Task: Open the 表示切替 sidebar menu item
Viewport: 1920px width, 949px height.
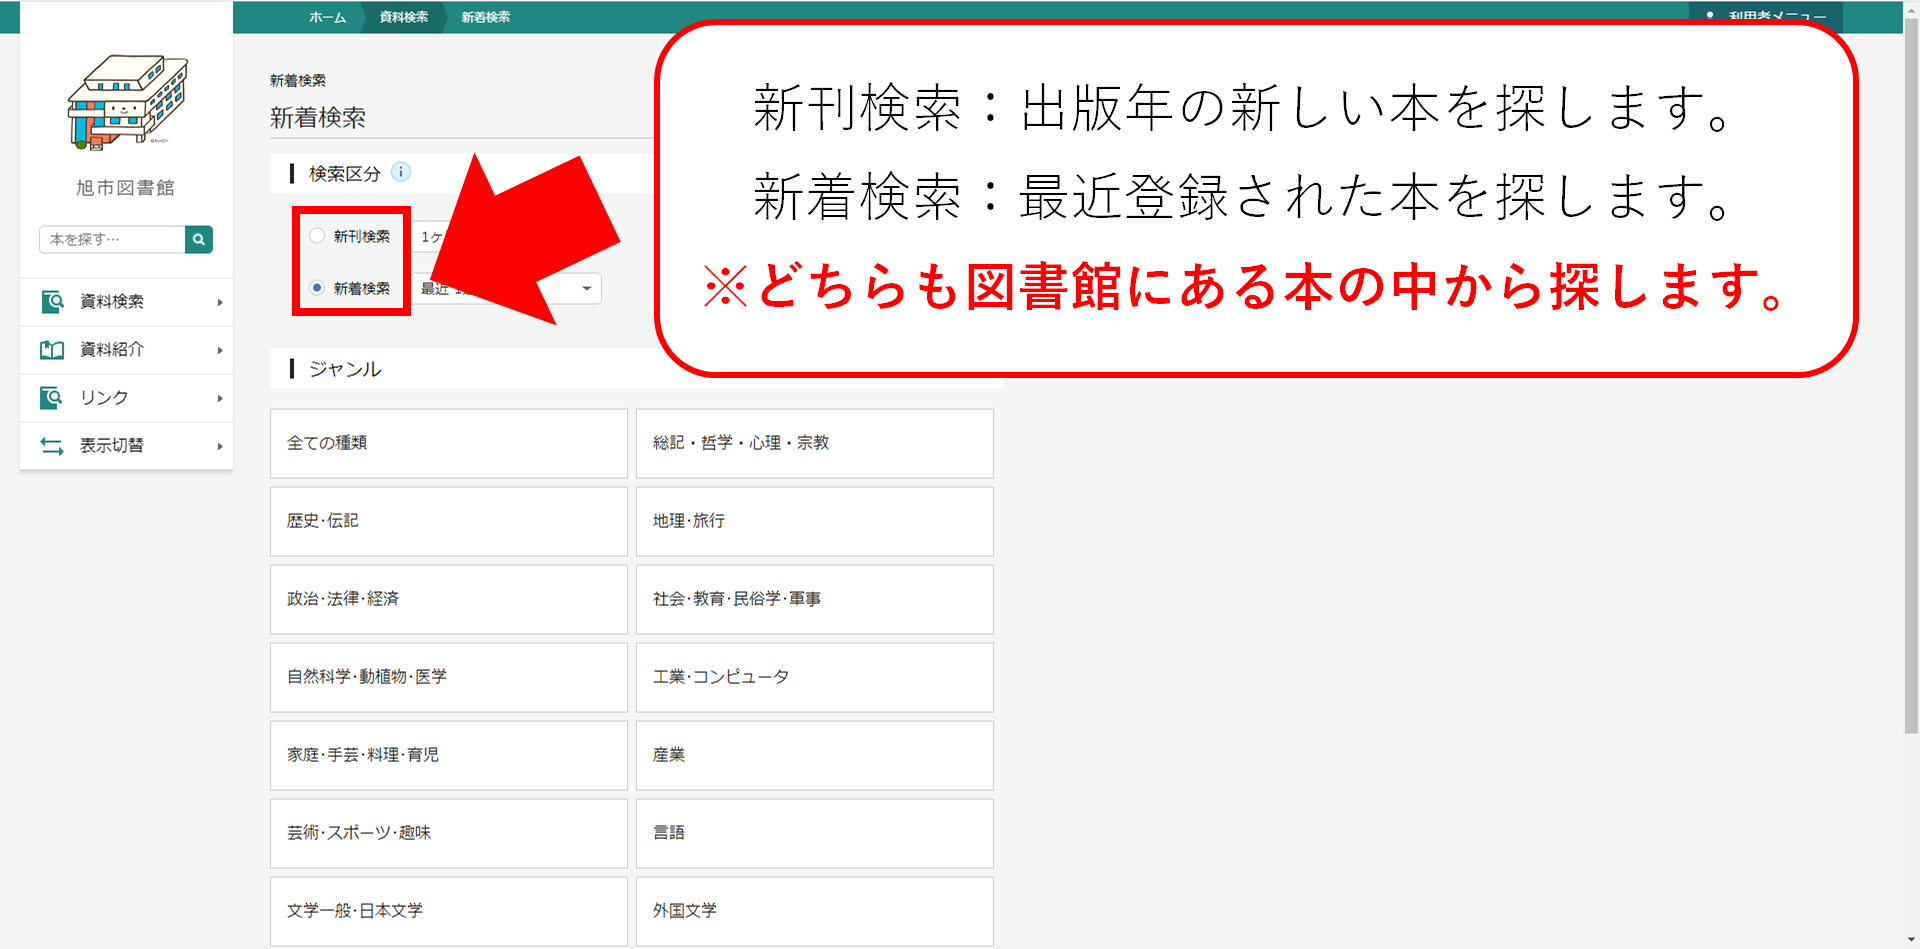Action: pos(127,446)
